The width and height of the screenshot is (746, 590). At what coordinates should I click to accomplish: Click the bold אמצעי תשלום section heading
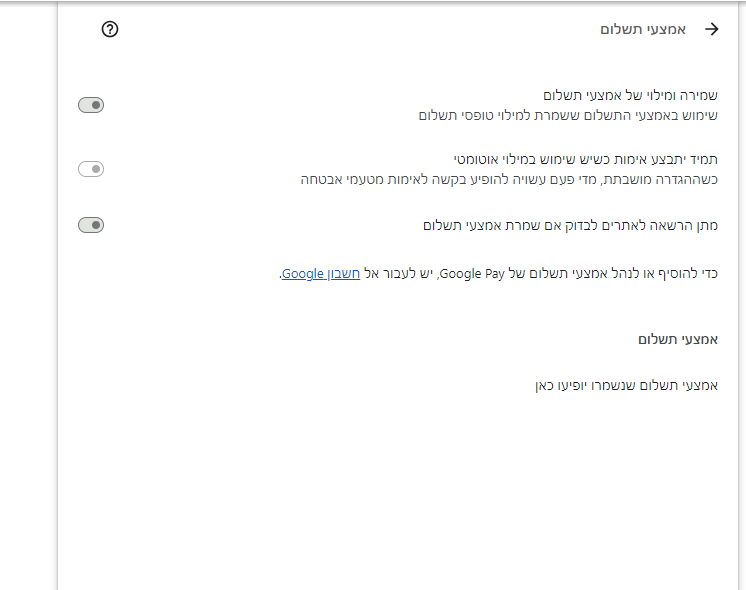click(678, 339)
